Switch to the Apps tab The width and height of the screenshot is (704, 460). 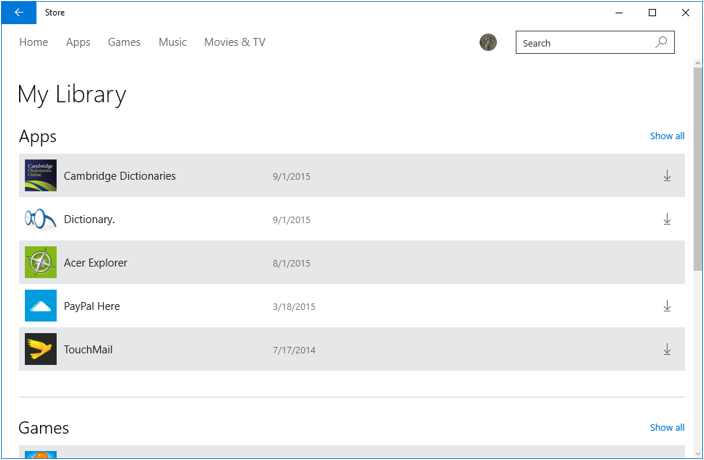pos(78,42)
